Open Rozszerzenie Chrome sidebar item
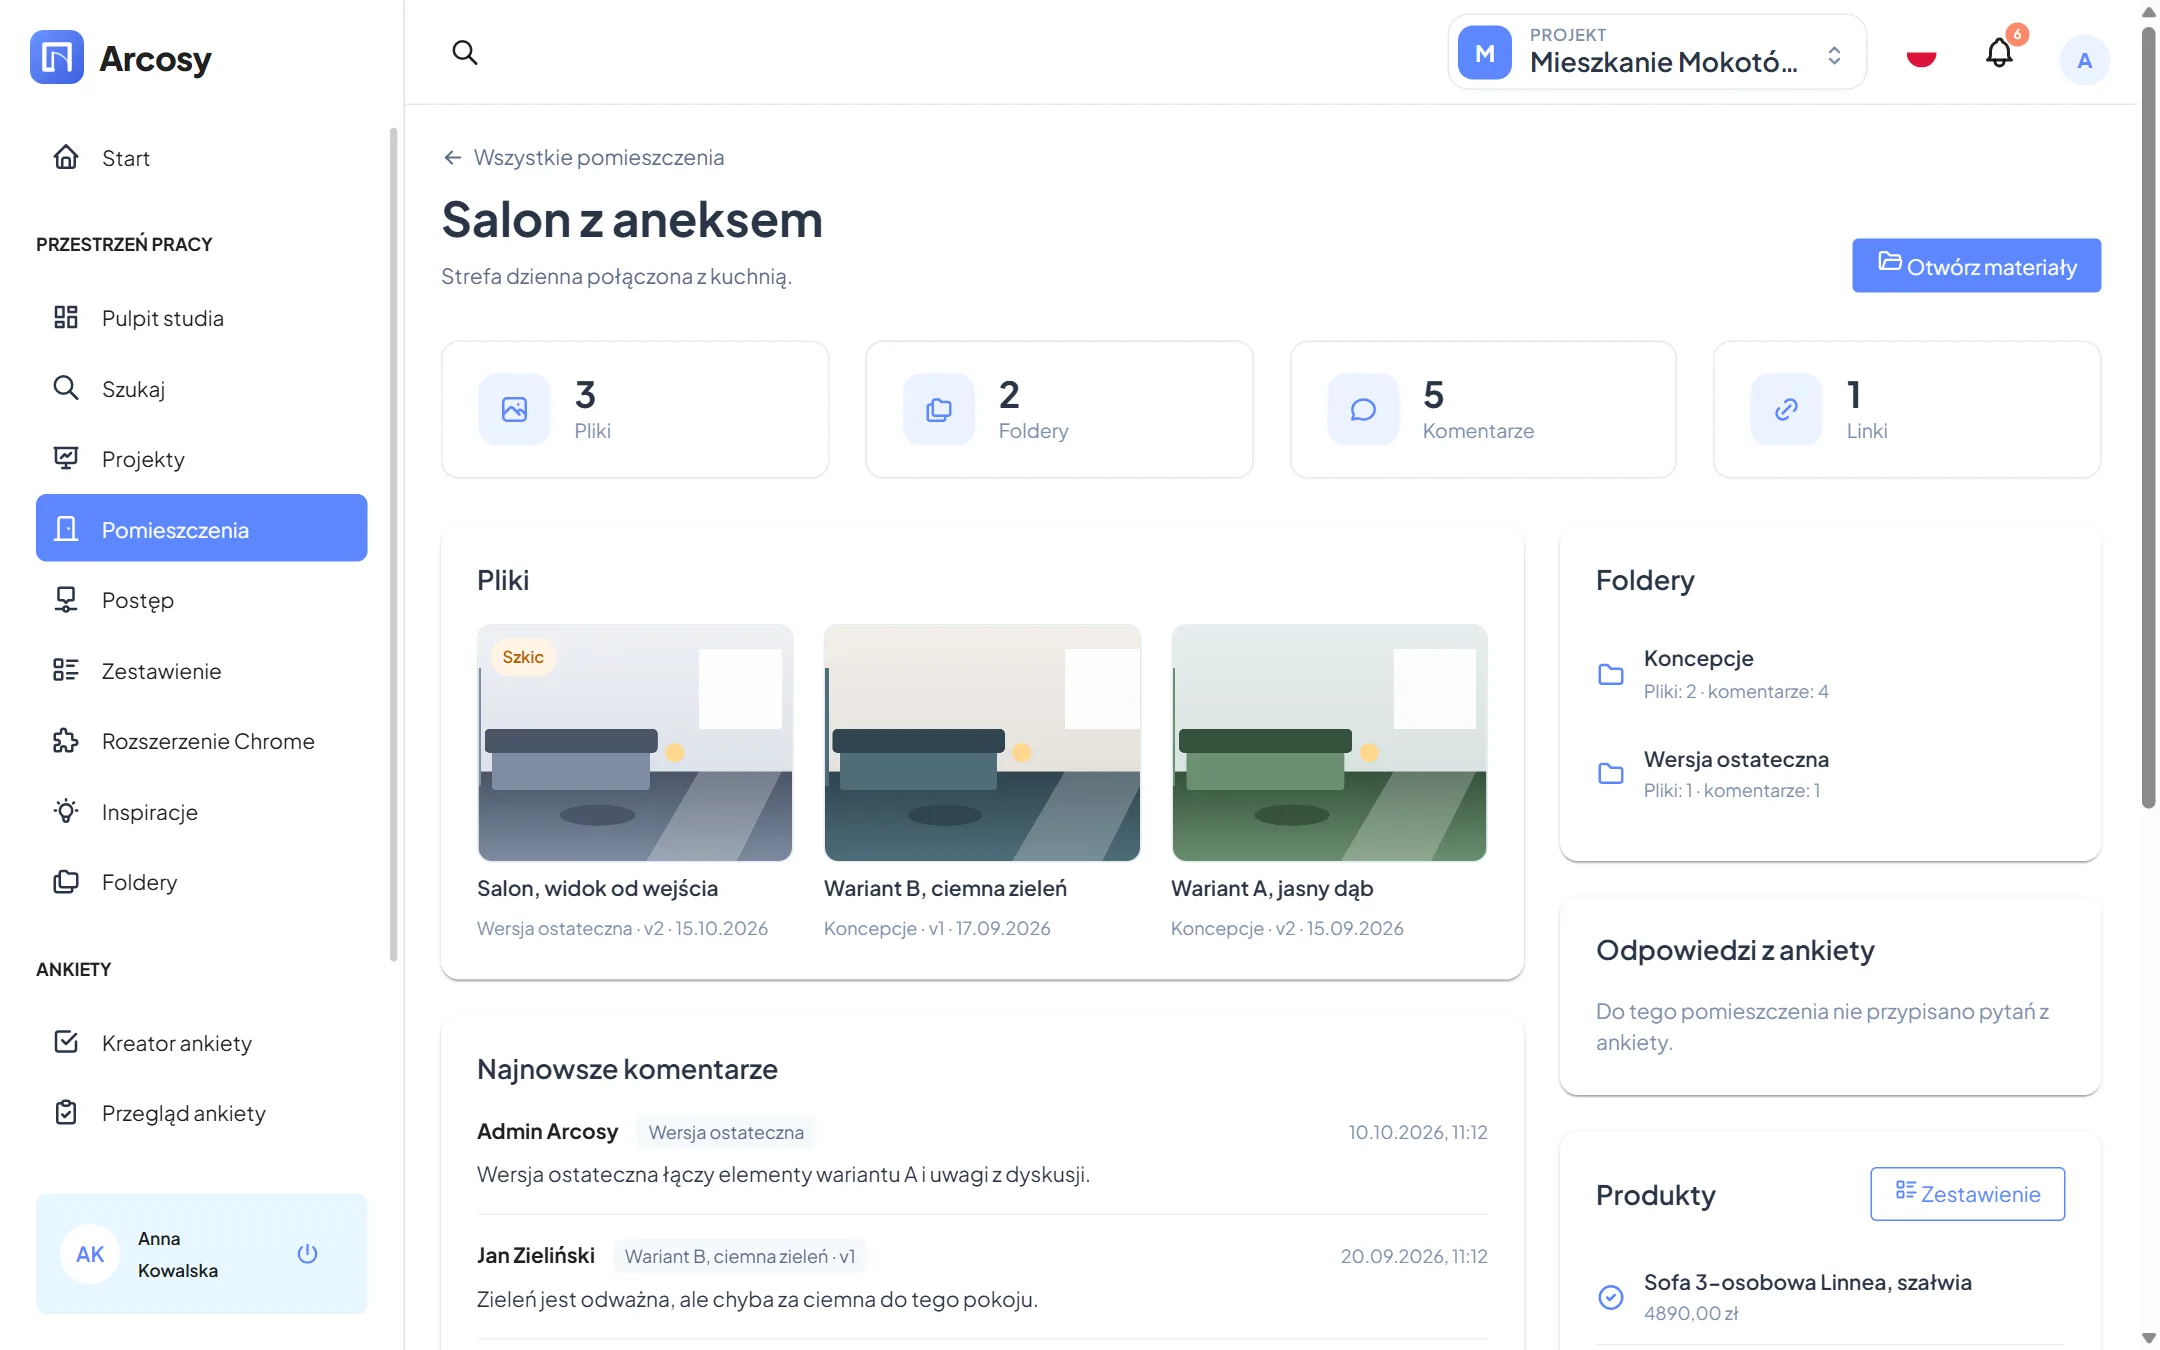Screen dimensions: 2160x1350 201,741
